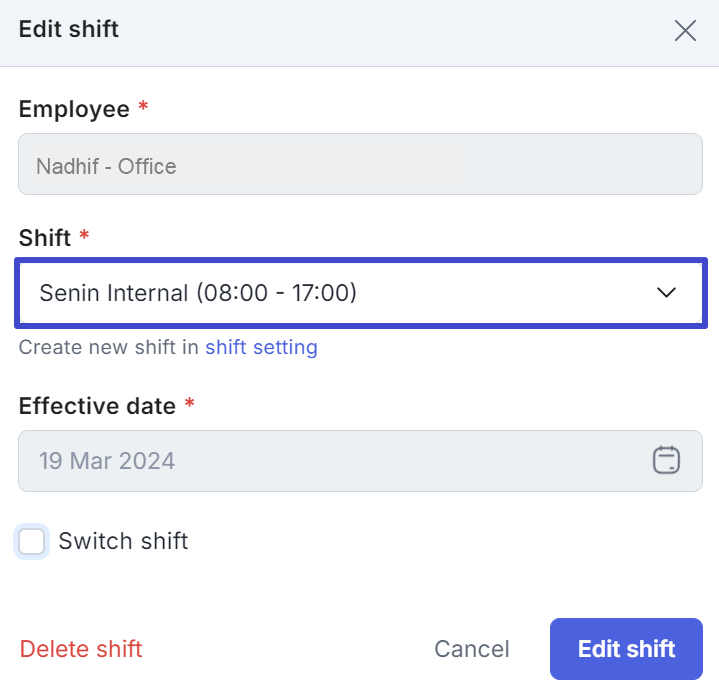Click the red asterisk beside Employee
Screen dimensions: 719x698
(143, 107)
